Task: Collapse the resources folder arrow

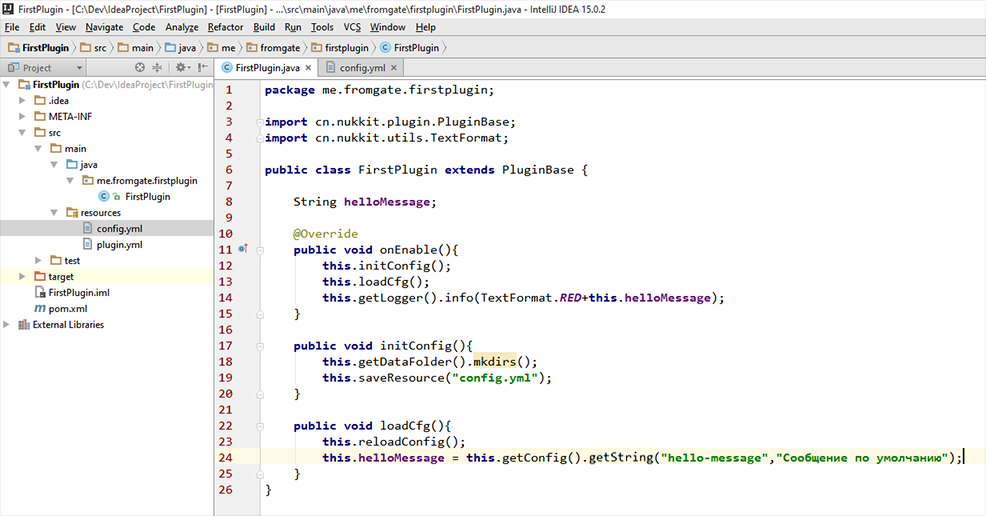Action: coord(55,212)
